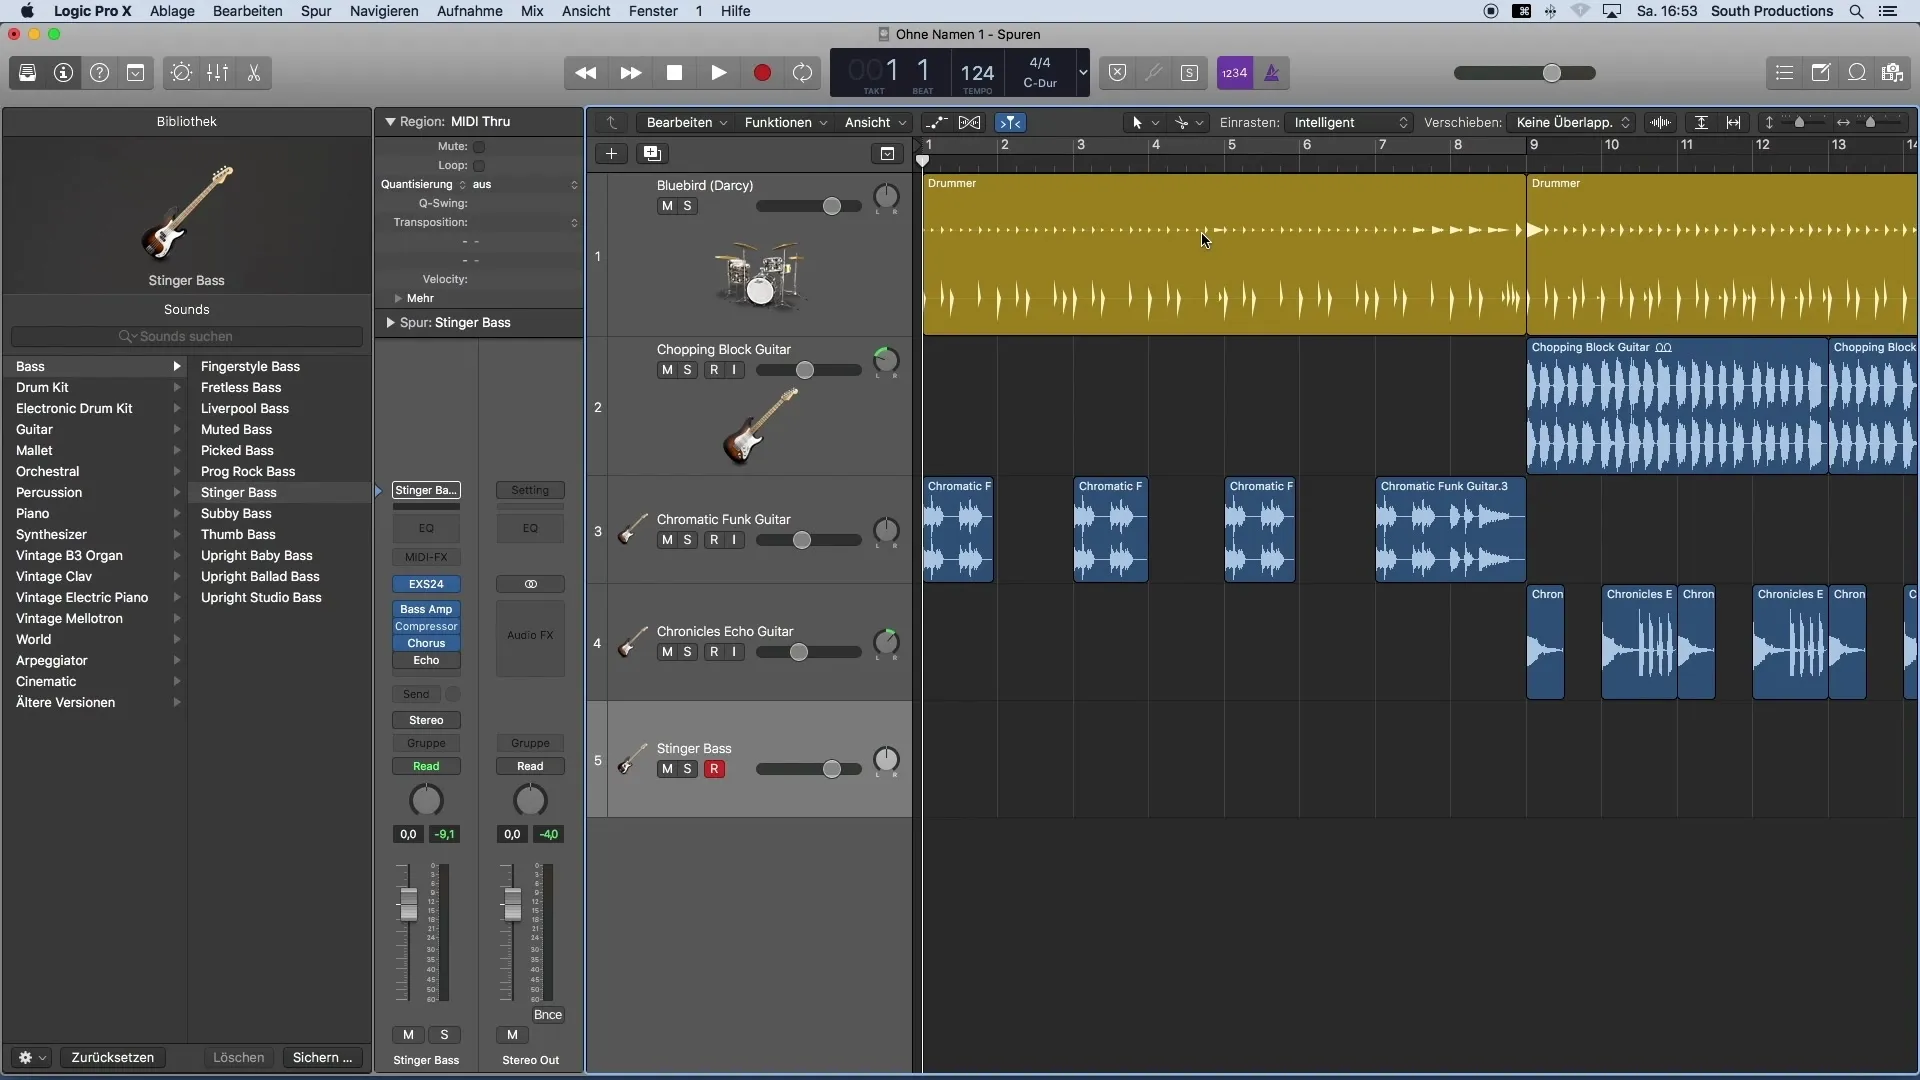Toggle automation view icon in tracks toolbar
The image size is (1920, 1080).
pyautogui.click(x=936, y=123)
